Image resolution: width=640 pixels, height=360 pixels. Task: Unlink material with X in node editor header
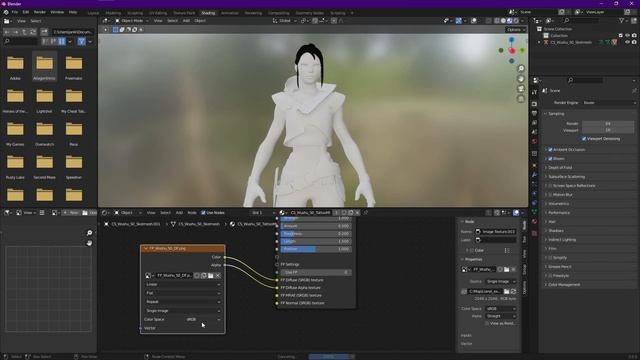click(x=357, y=213)
